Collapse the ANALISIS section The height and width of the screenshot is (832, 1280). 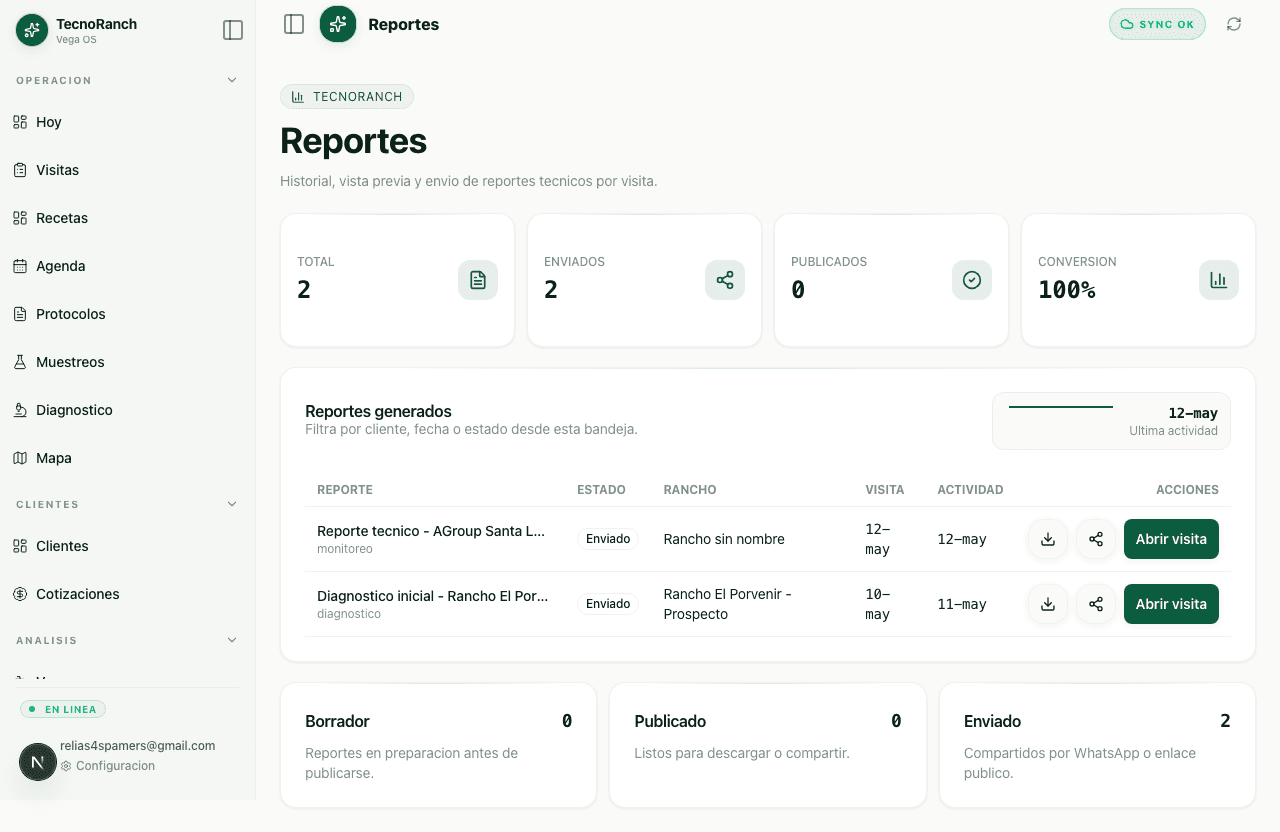coord(232,640)
